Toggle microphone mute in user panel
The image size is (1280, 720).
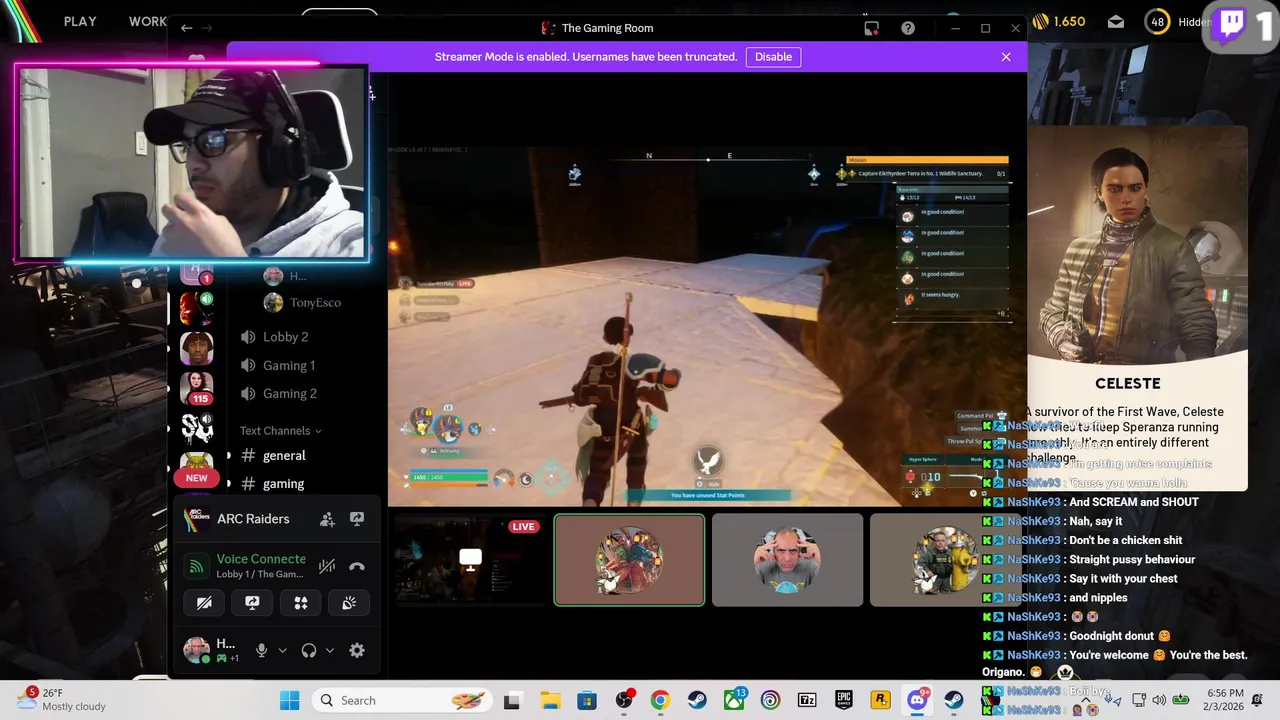tap(261, 650)
